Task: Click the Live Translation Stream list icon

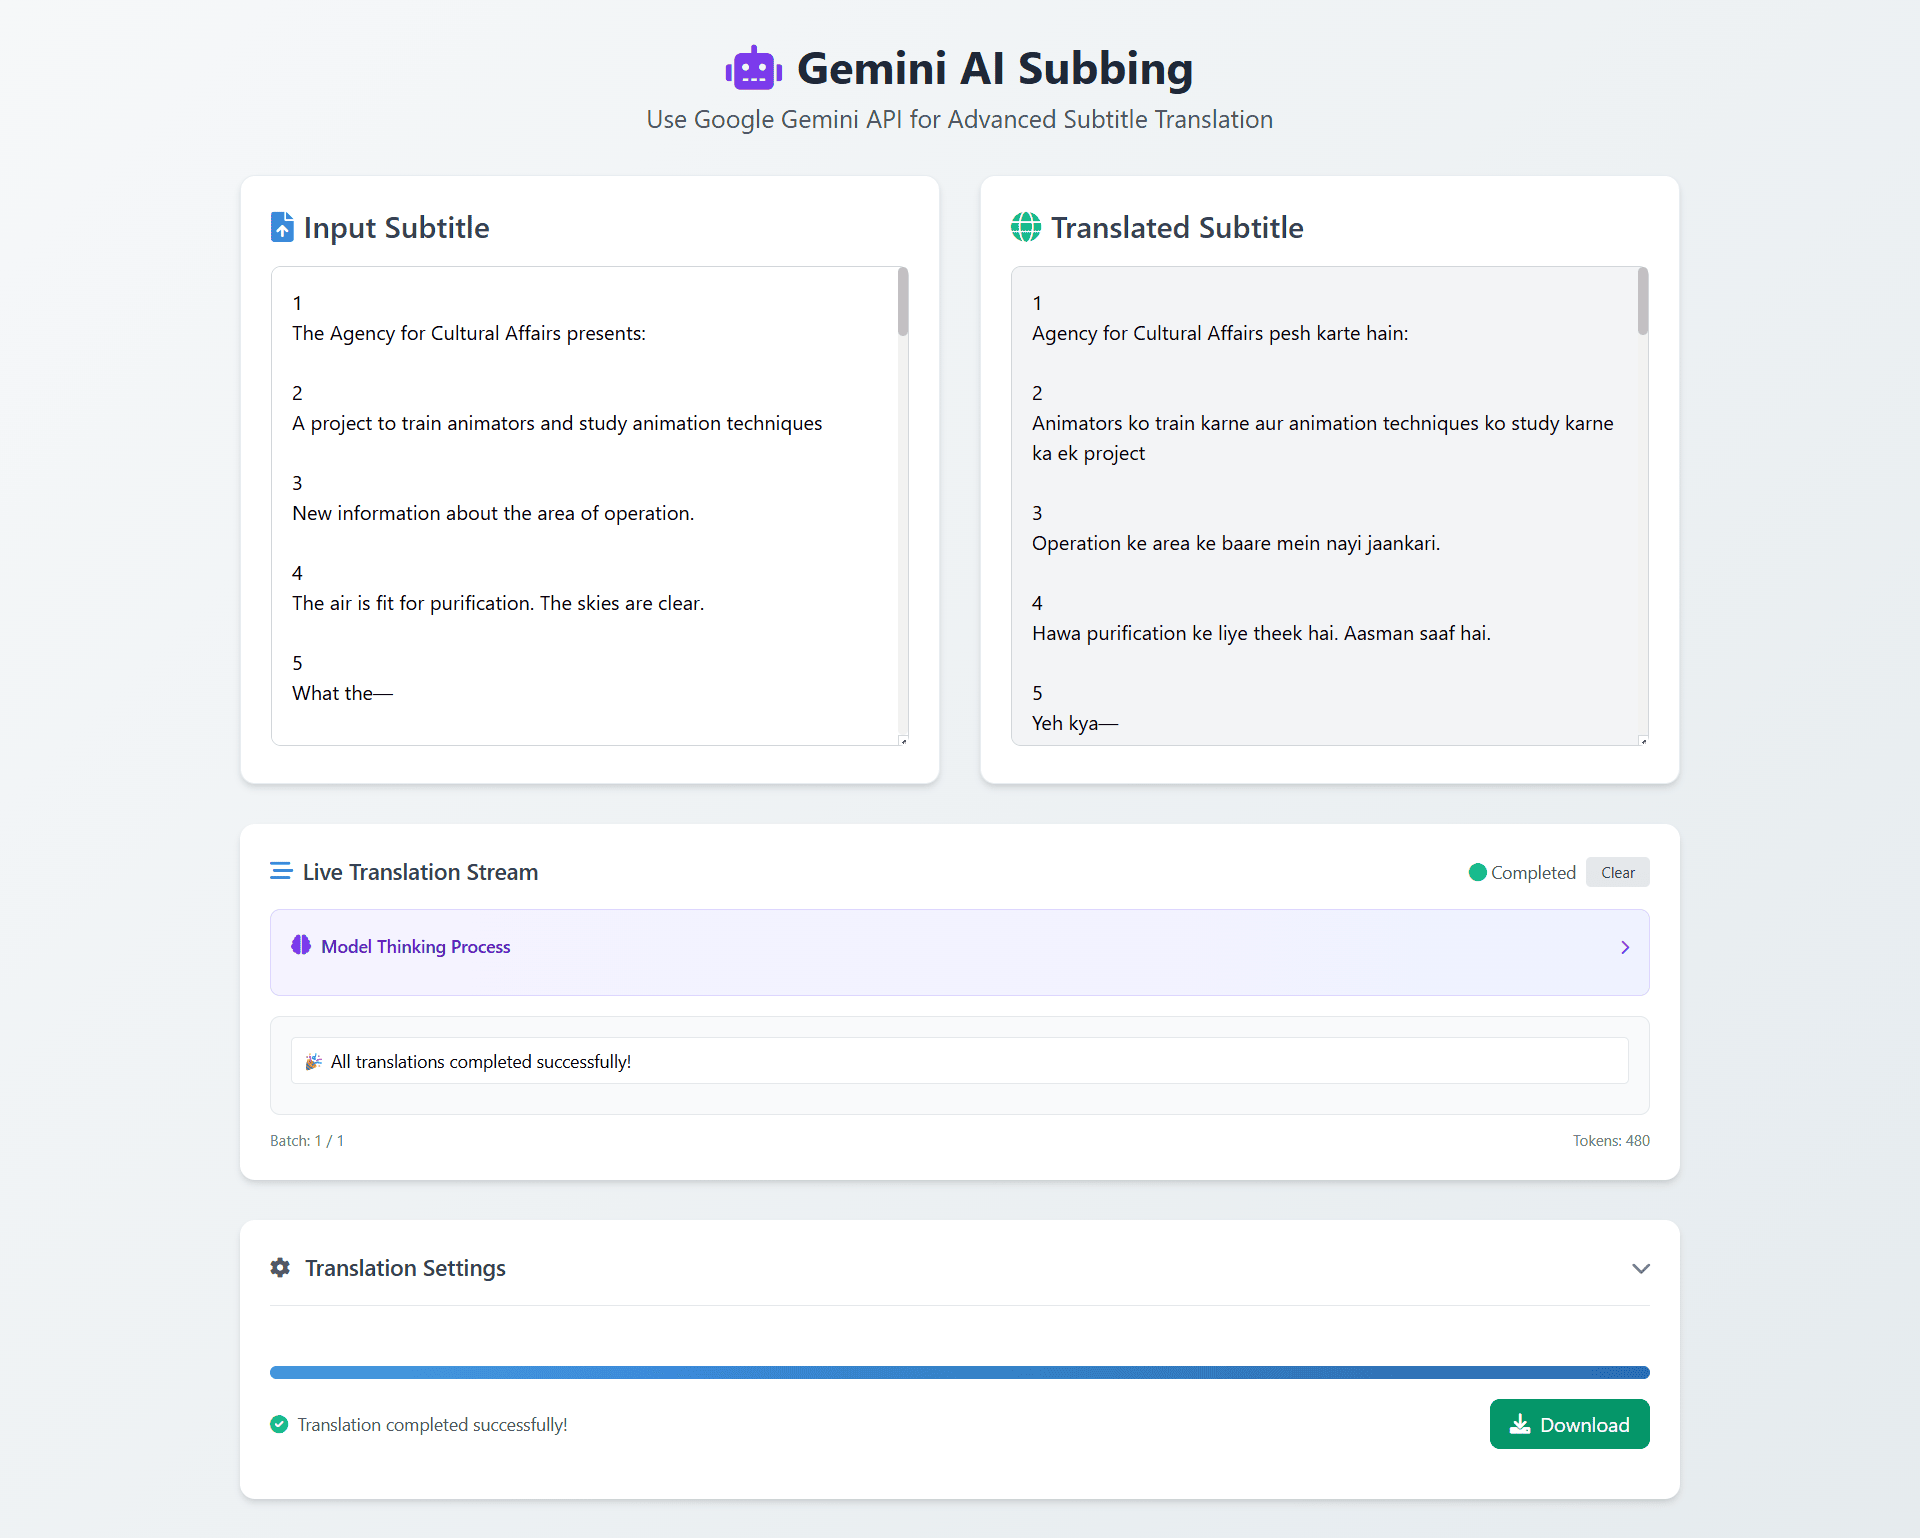Action: tap(281, 871)
